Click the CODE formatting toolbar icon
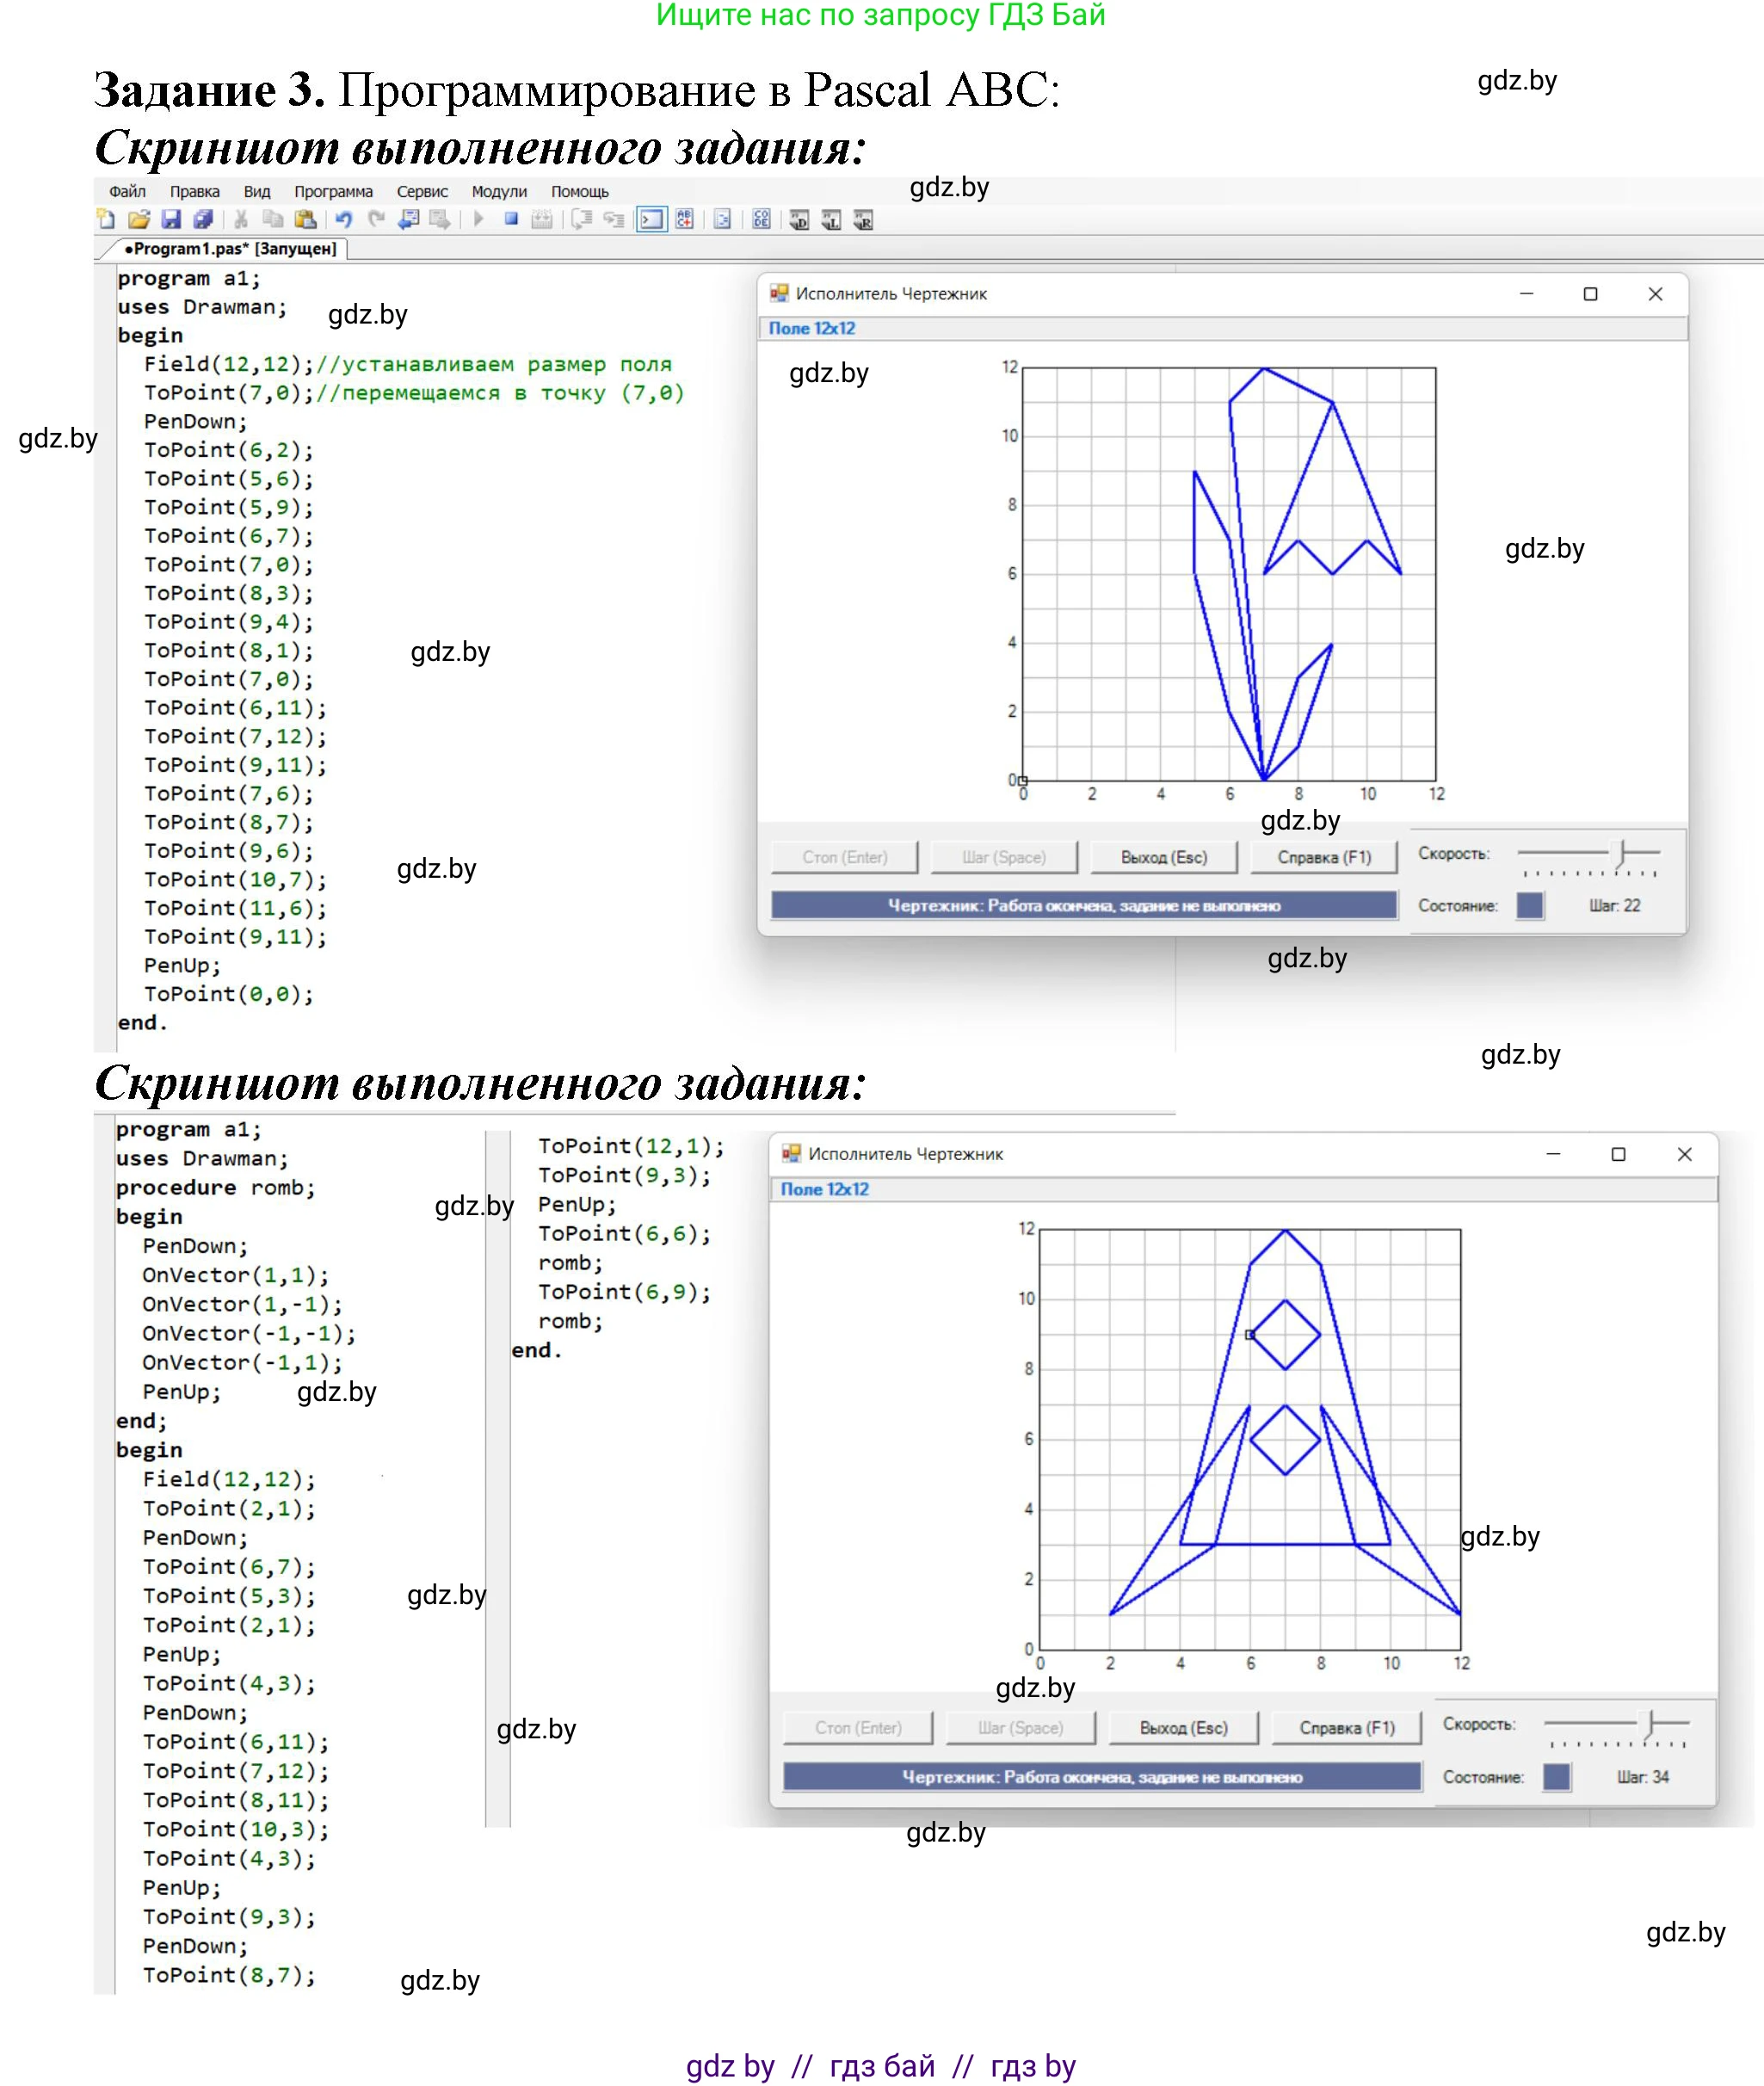 [x=761, y=219]
